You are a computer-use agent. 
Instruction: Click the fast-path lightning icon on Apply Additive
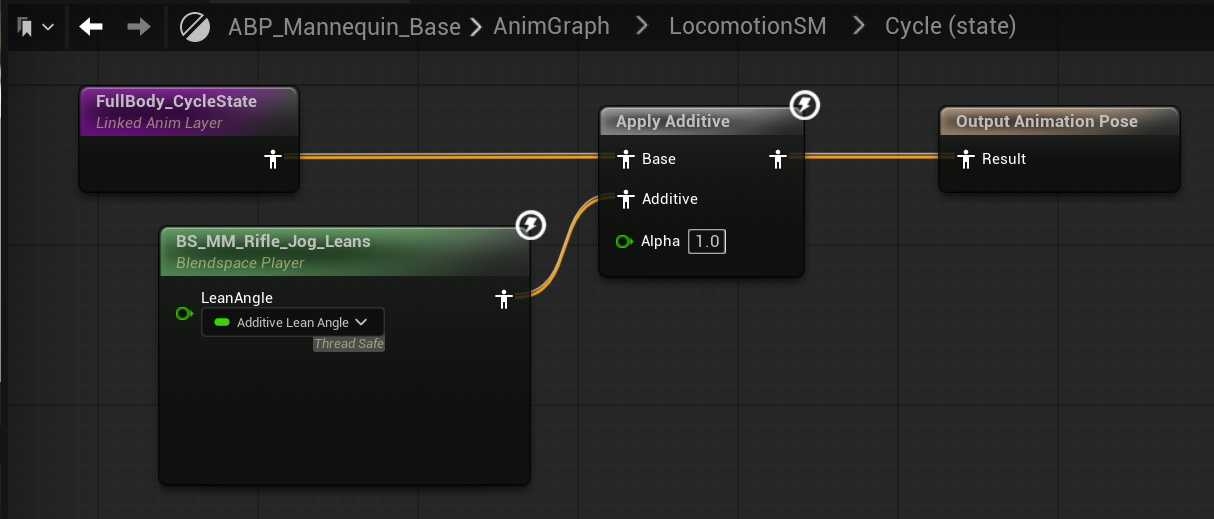tap(804, 105)
